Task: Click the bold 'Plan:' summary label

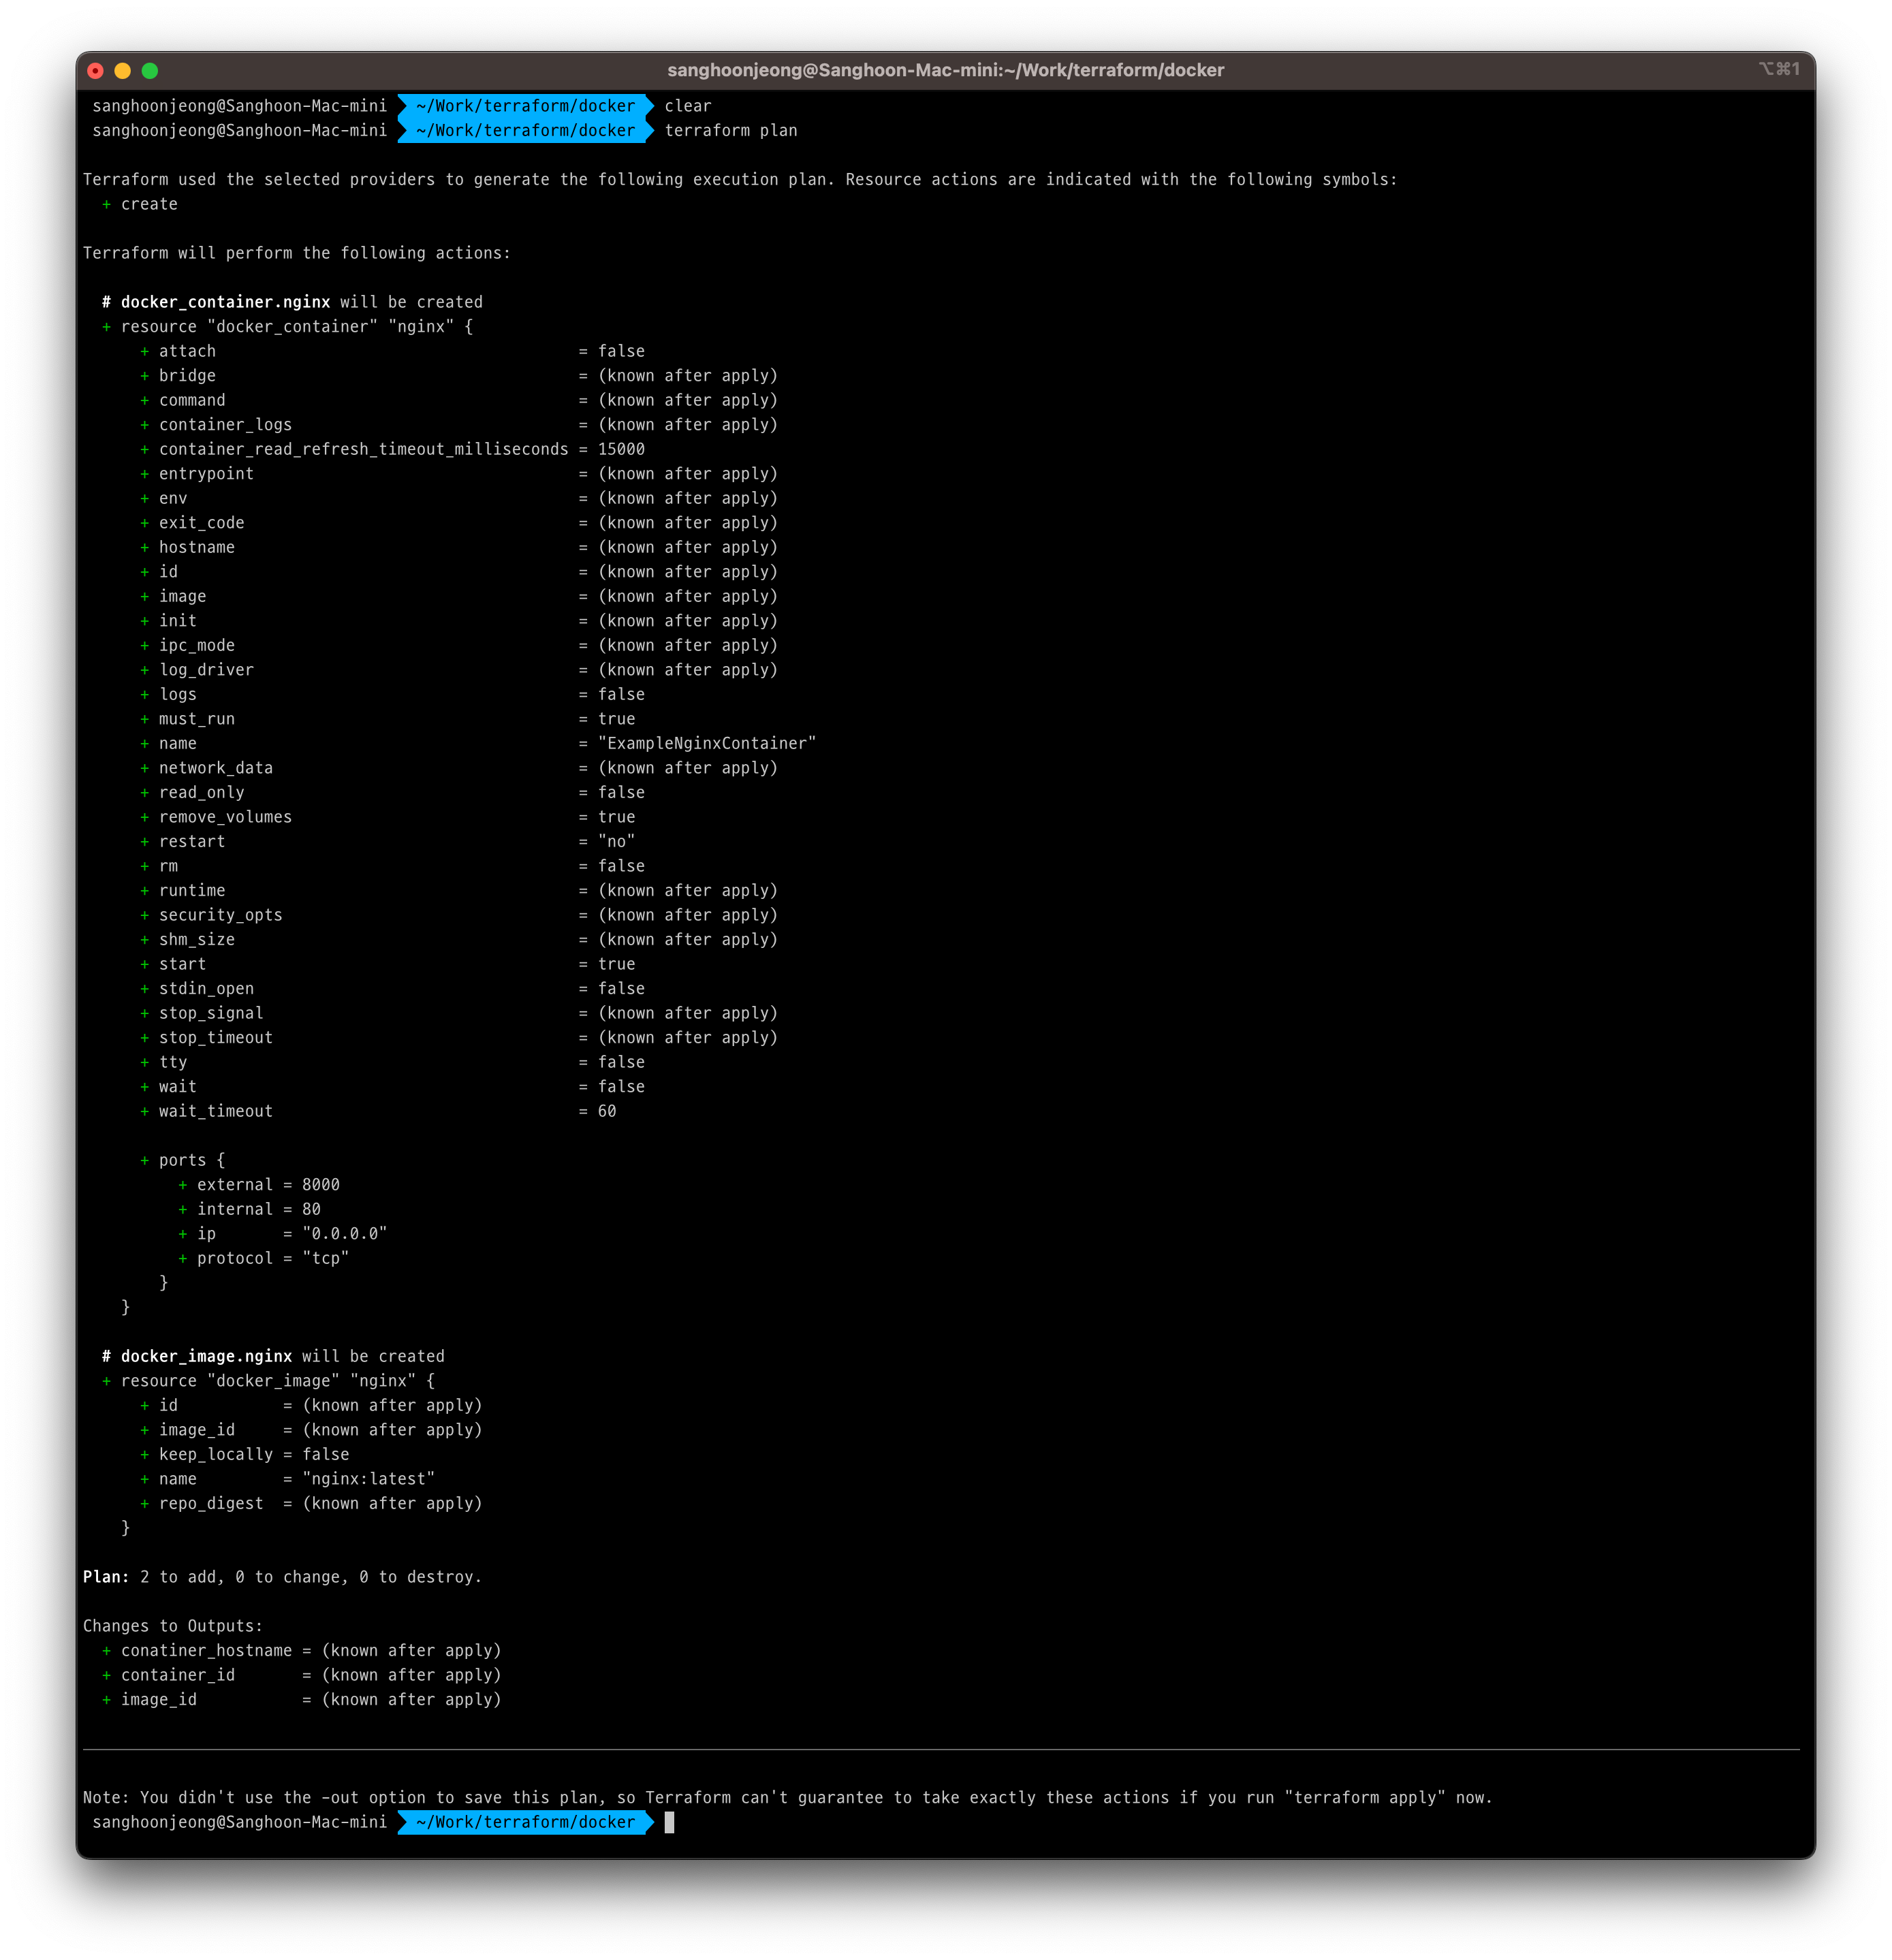Action: click(106, 1577)
